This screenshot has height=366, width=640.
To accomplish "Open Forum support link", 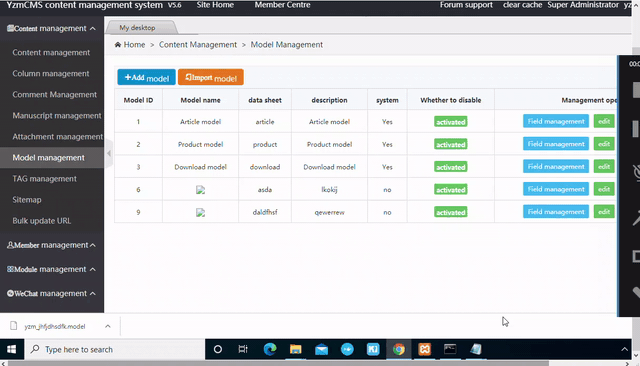I will 466,5.
